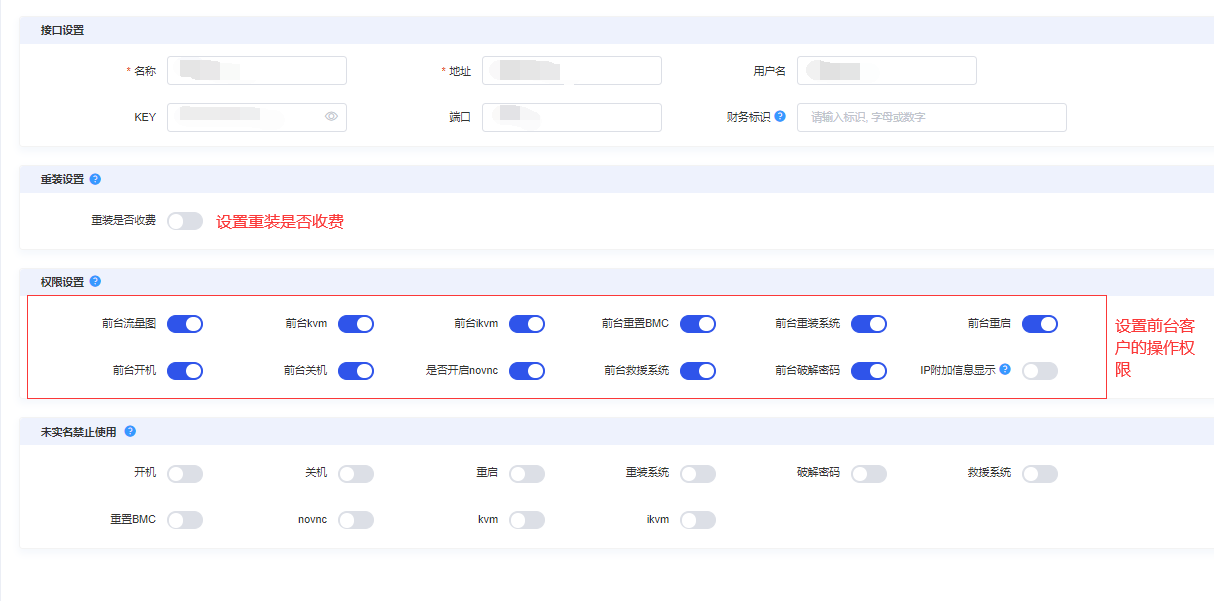
Task: Click the 接口设置 section heading
Action: (x=62, y=30)
